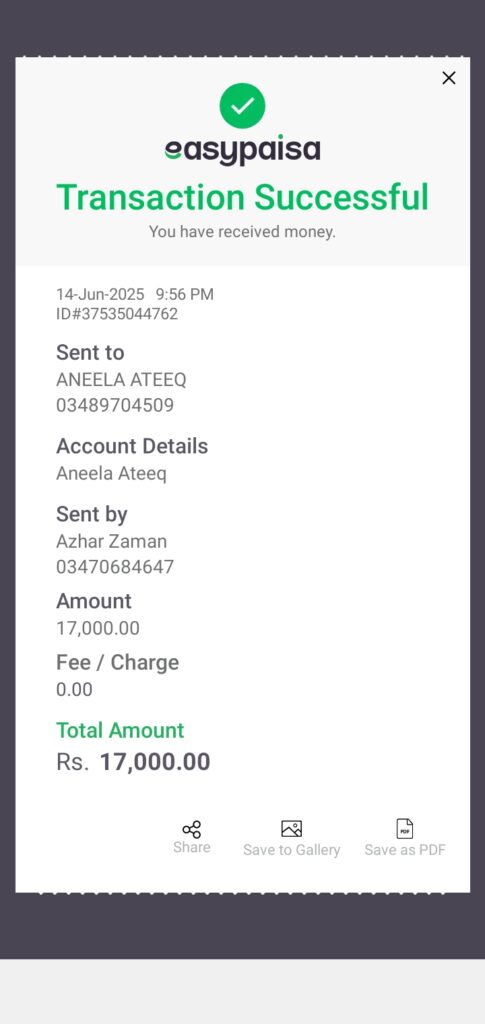Tap the green success checkmark icon

point(242,106)
